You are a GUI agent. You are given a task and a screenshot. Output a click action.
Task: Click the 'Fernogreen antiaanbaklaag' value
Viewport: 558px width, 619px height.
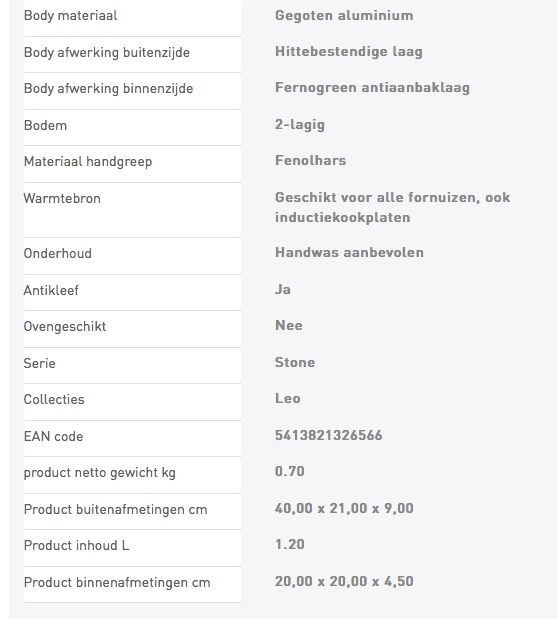coord(372,88)
